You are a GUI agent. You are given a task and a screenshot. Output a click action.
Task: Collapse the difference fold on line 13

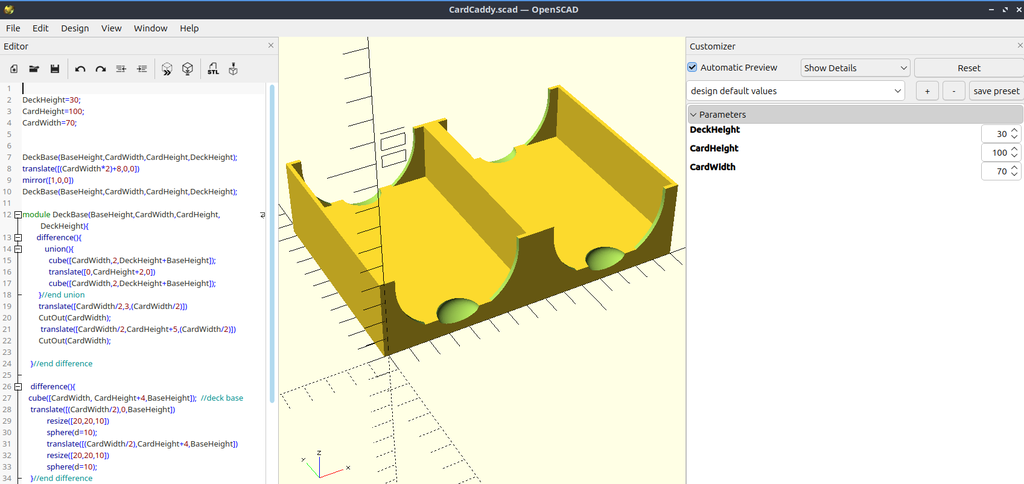[x=18, y=238]
